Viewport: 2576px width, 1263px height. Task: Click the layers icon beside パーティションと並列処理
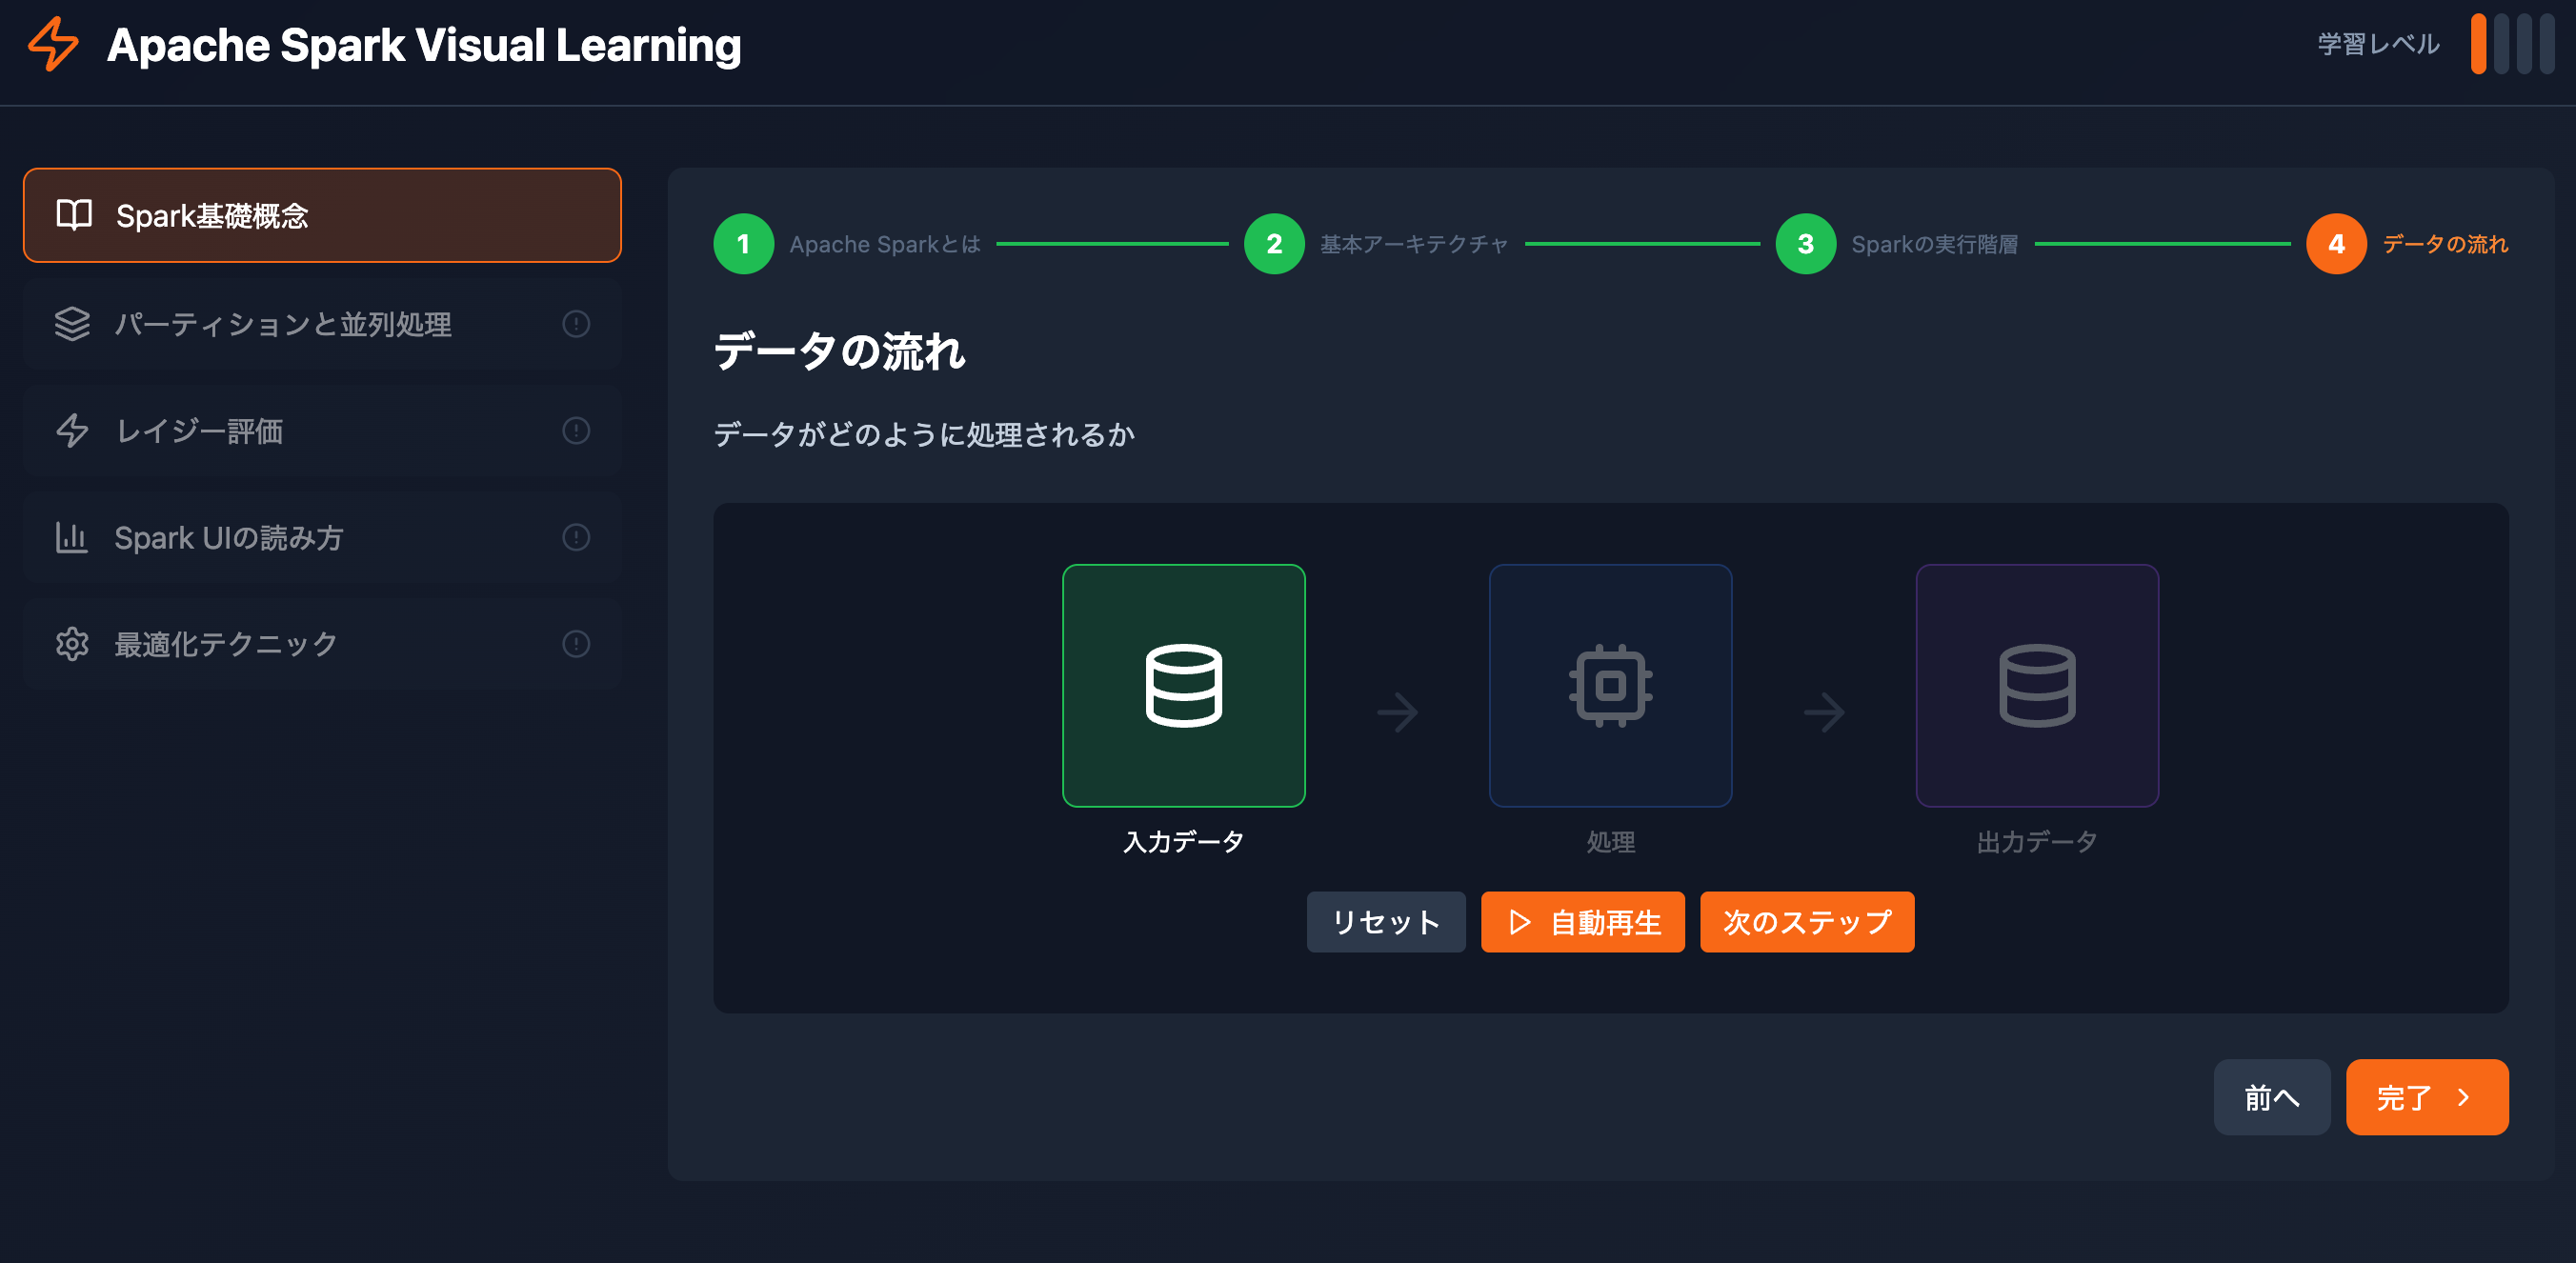73,324
